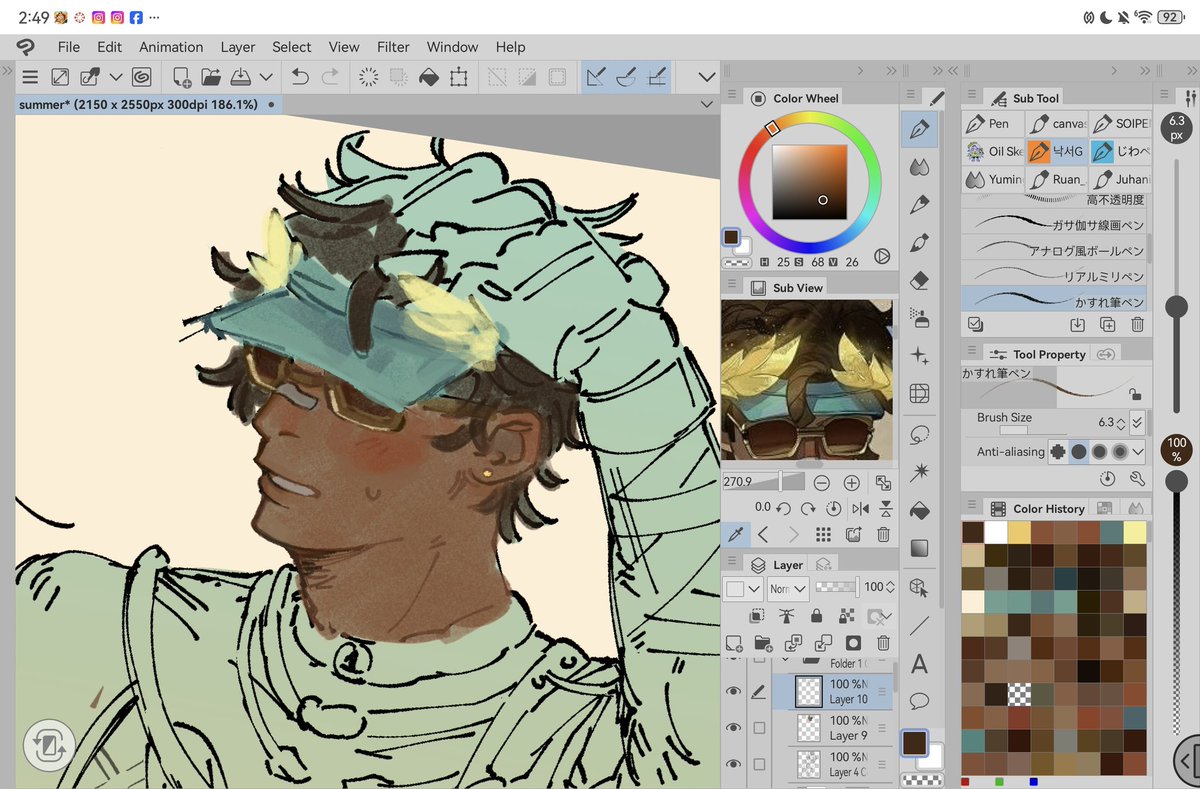Image resolution: width=1200 pixels, height=789 pixels.
Task: Open the layer blending mode dropdown
Action: (788, 589)
